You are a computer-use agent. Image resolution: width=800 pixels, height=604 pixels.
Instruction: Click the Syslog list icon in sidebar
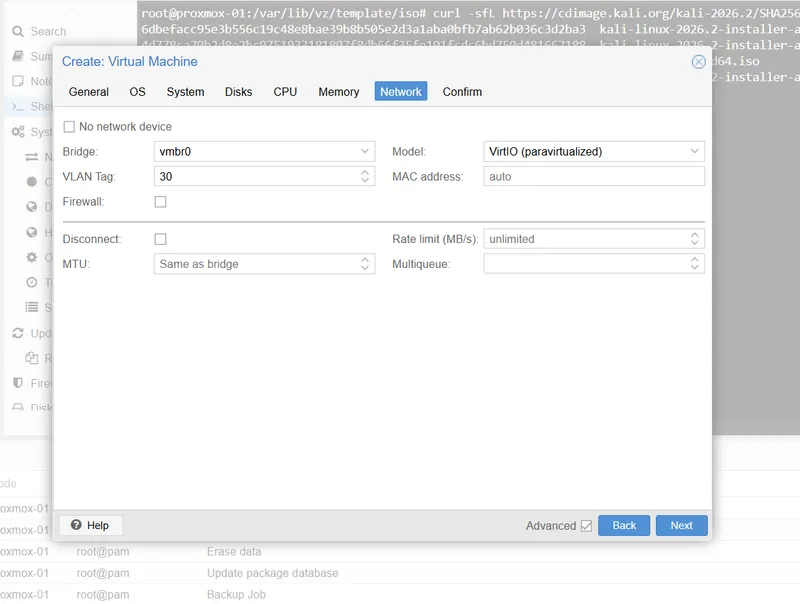click(32, 307)
